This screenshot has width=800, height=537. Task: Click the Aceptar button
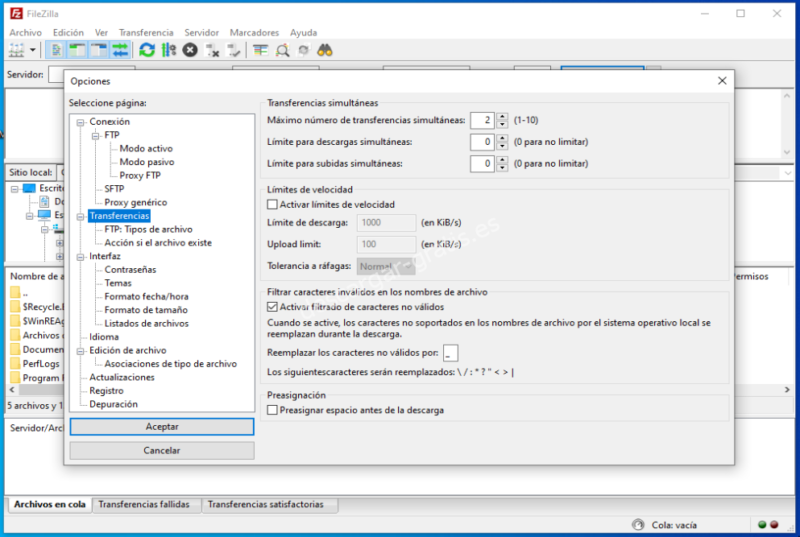162,426
